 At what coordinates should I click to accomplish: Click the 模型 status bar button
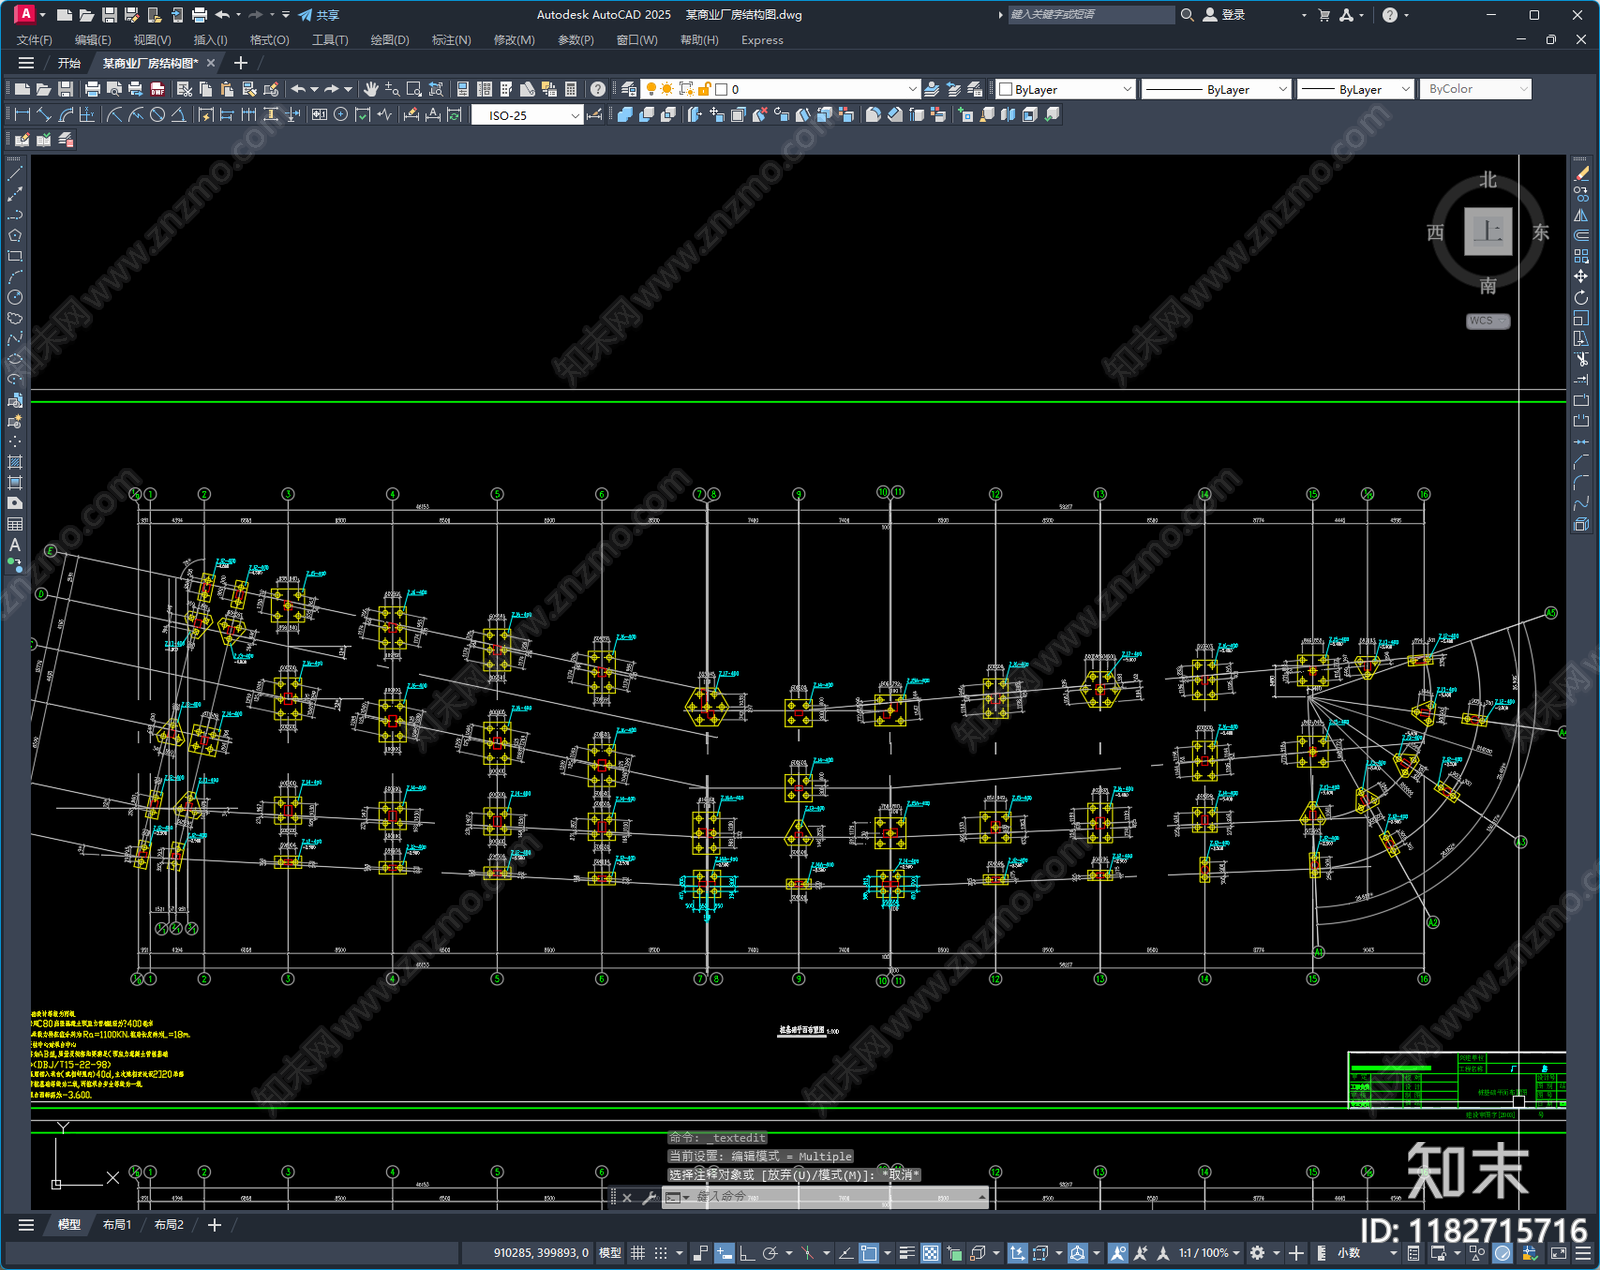(610, 1253)
